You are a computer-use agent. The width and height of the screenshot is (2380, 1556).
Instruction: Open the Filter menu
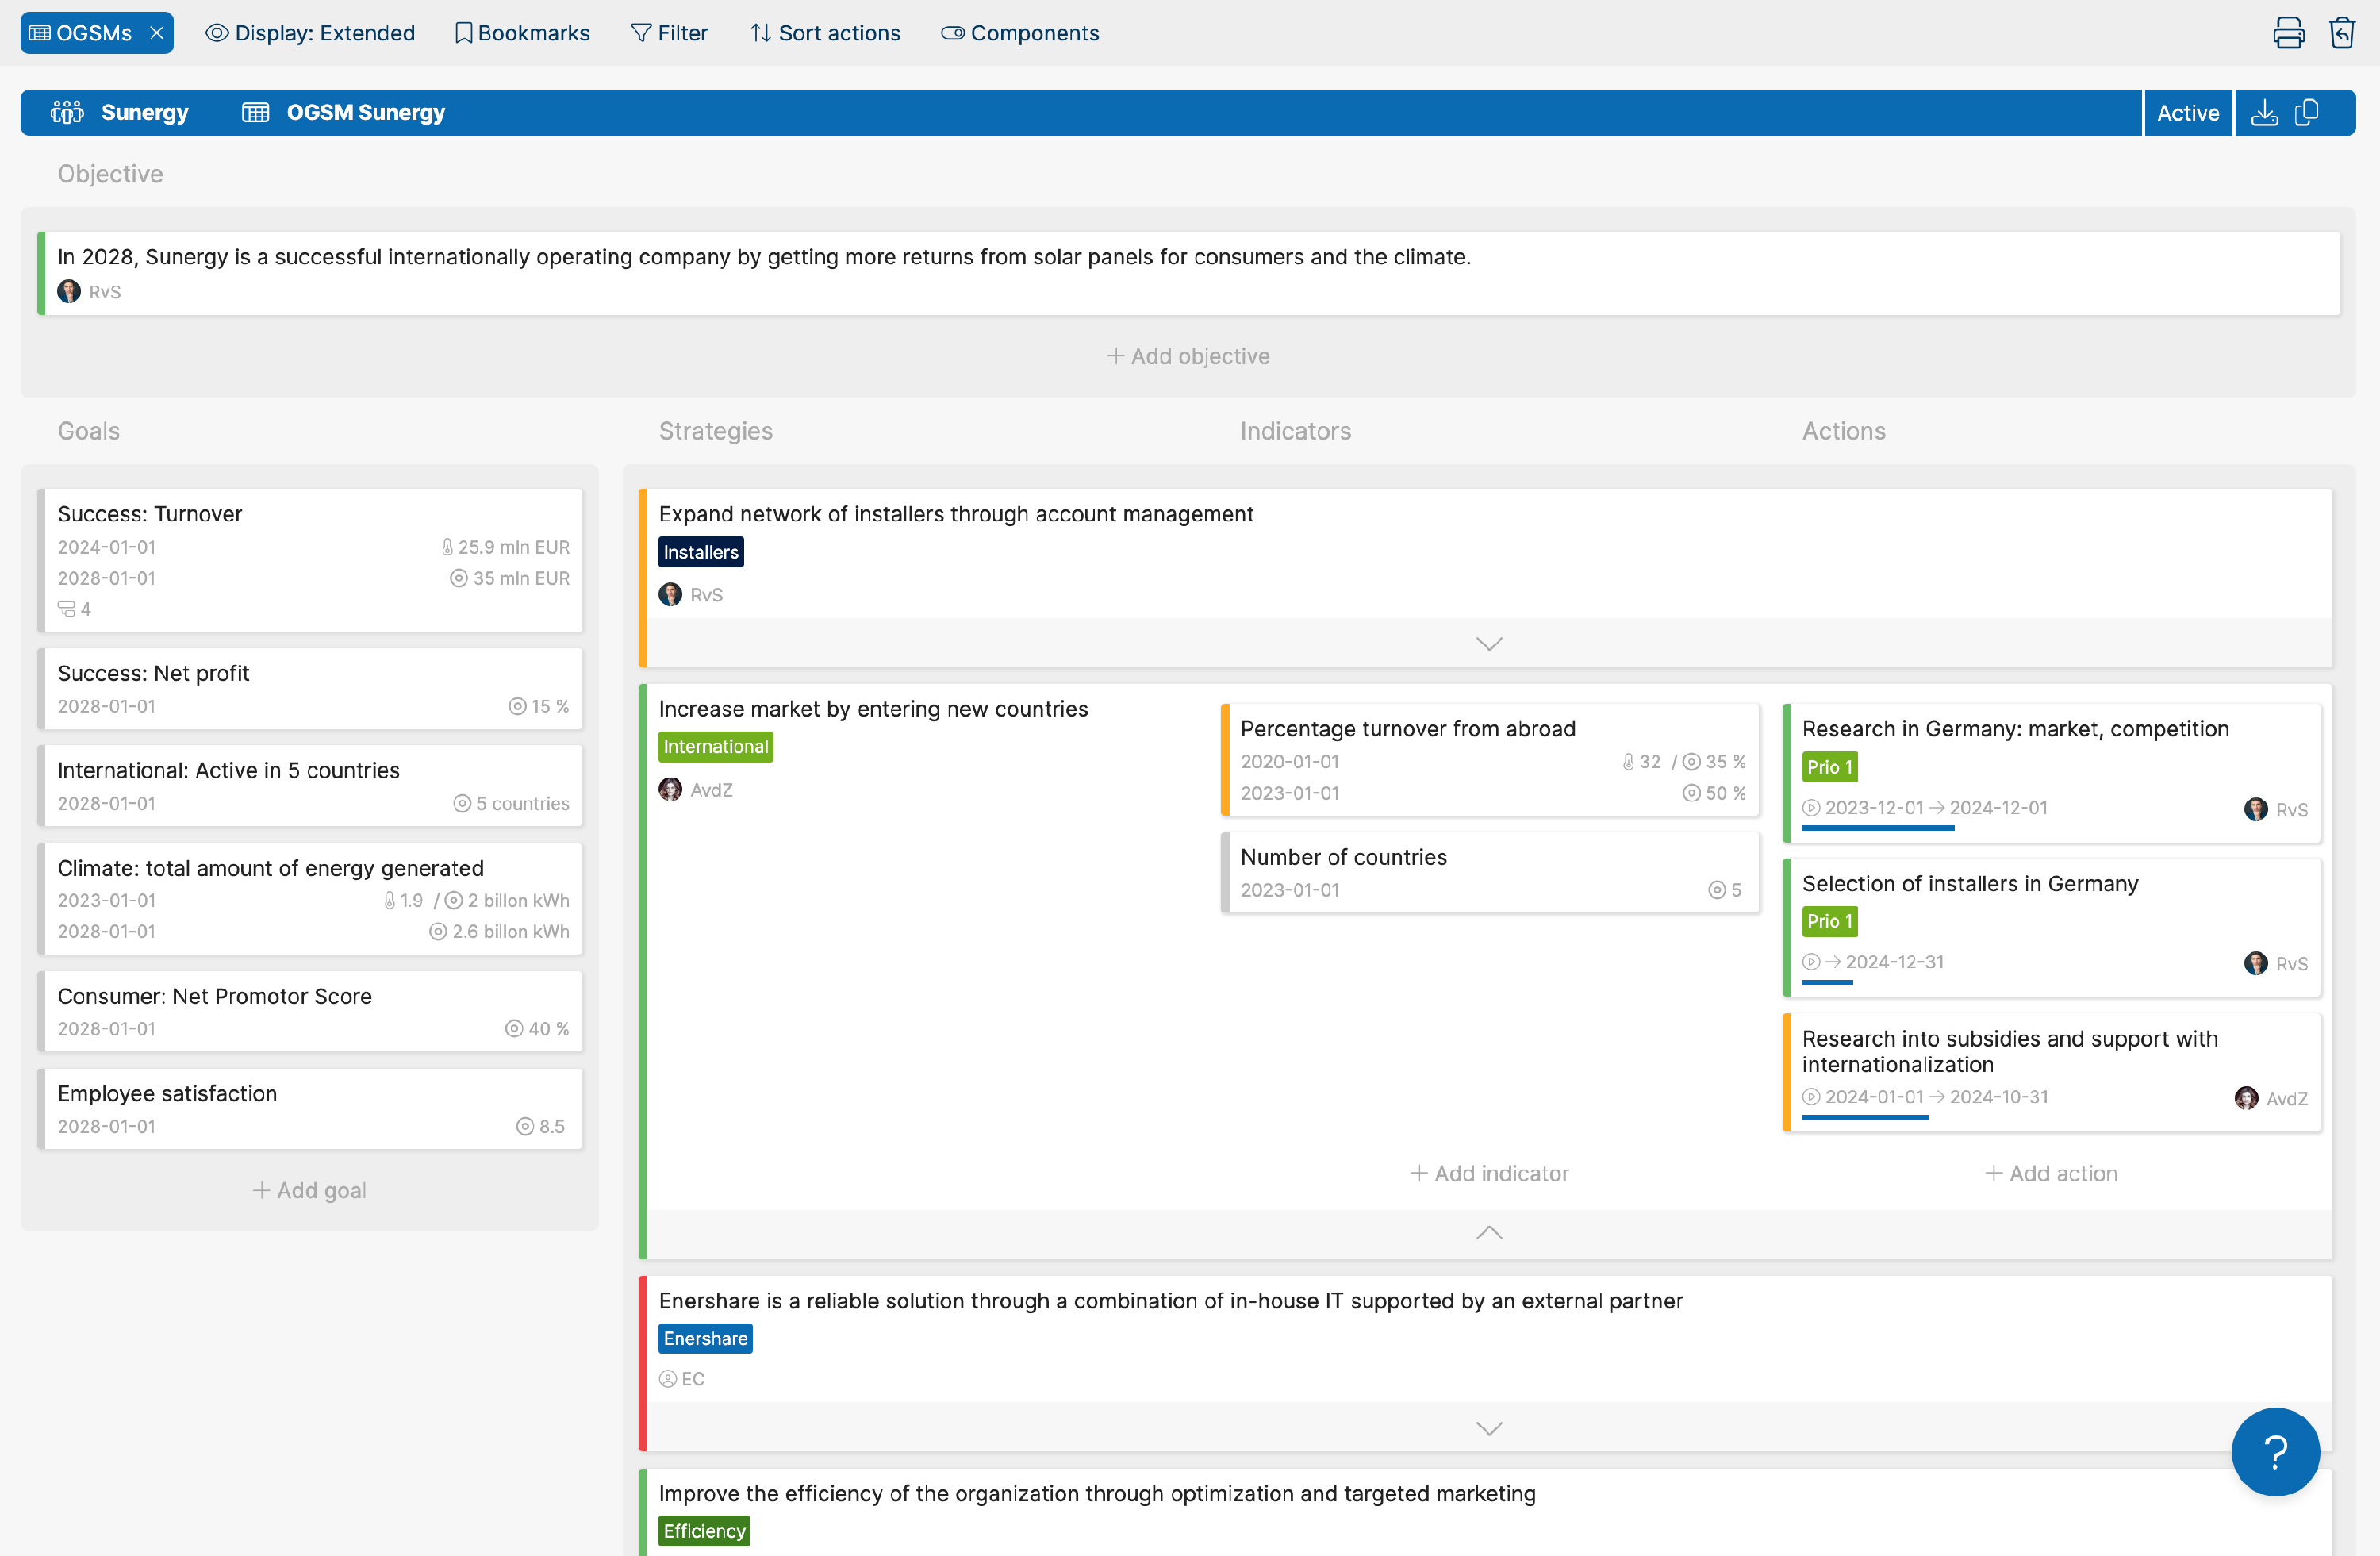click(x=669, y=33)
